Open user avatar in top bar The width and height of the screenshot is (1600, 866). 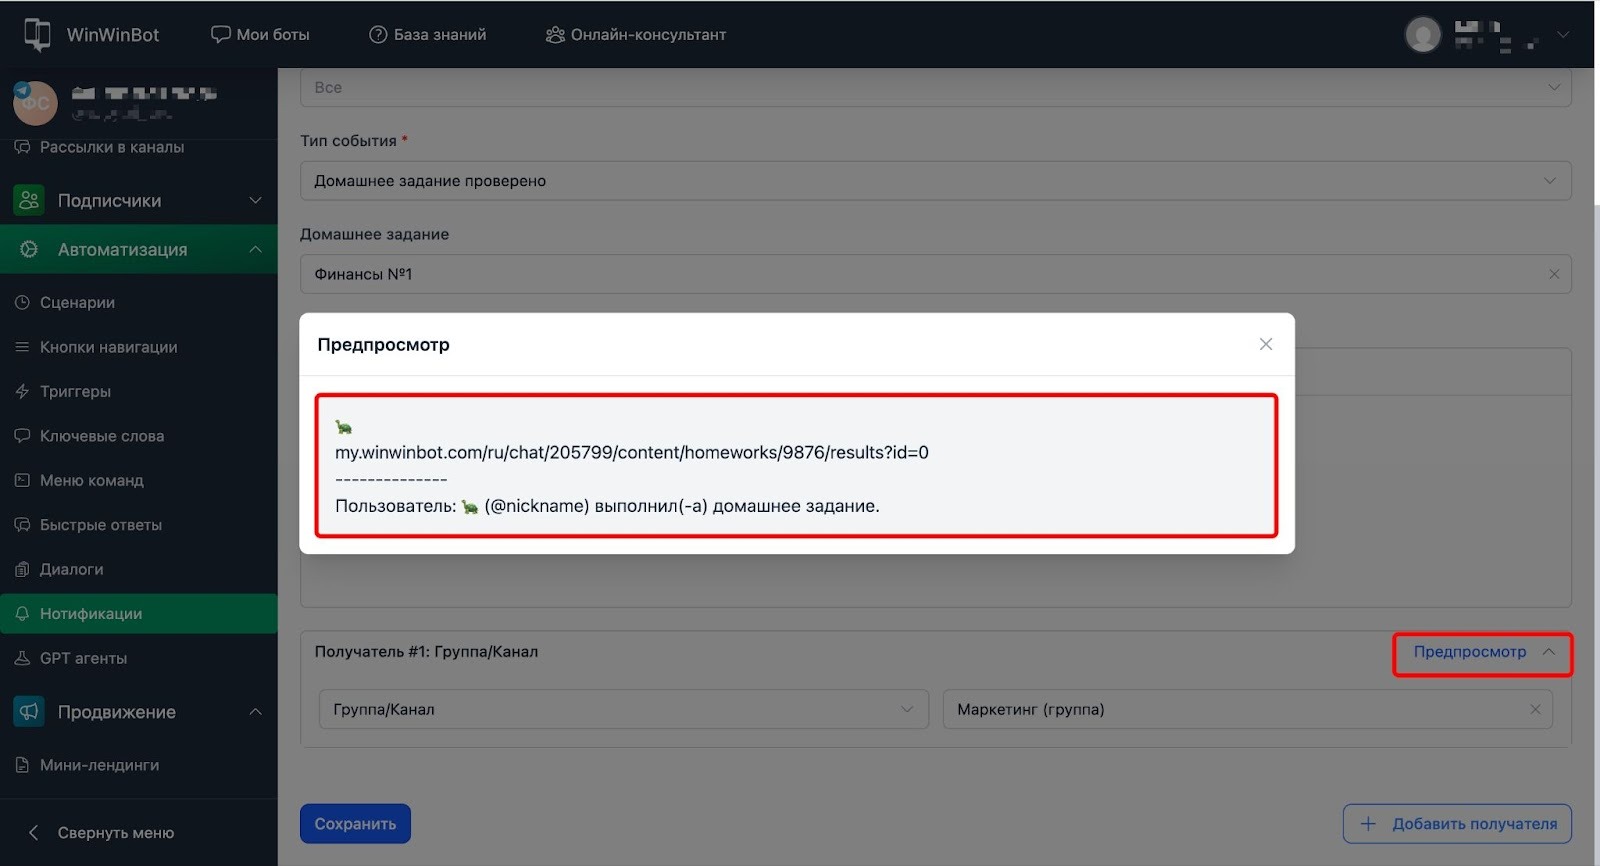1422,34
